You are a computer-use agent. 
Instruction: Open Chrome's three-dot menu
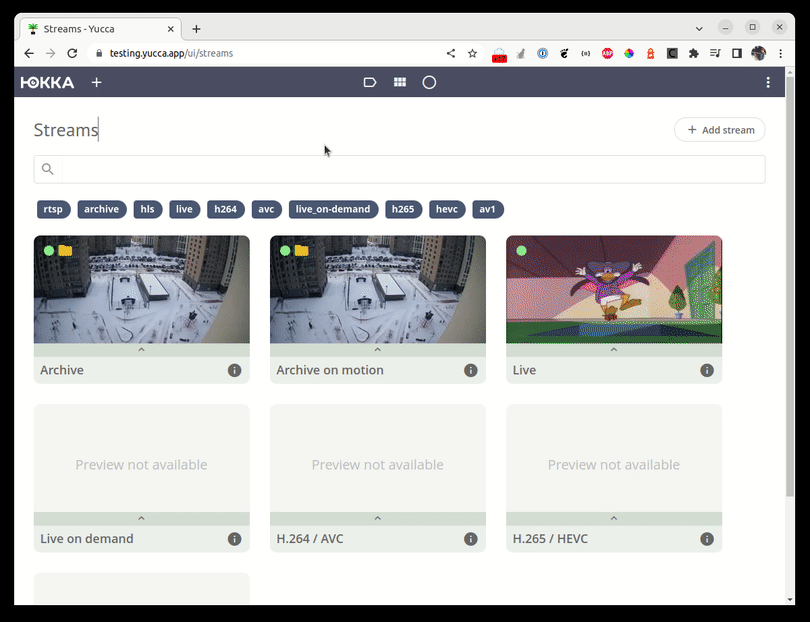tap(781, 53)
